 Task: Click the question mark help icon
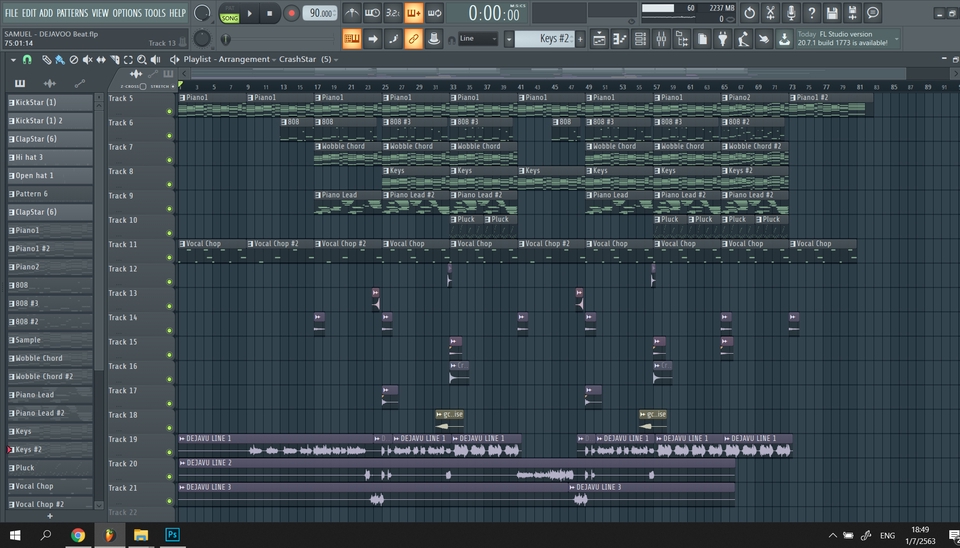(811, 13)
